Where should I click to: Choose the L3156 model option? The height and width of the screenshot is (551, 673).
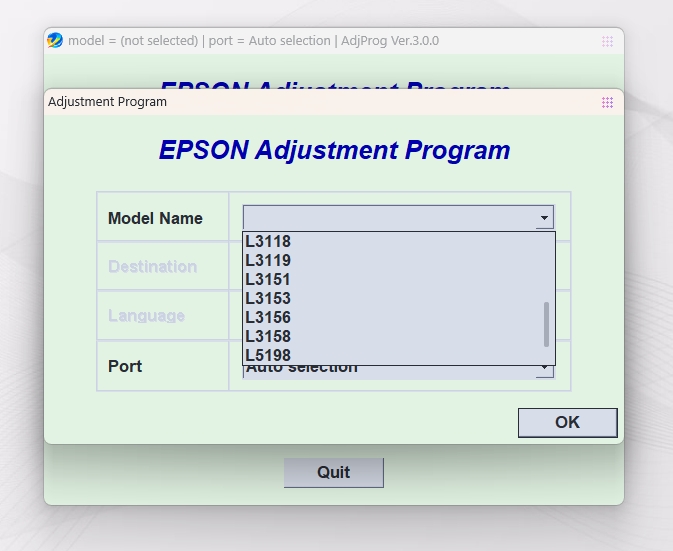coord(399,317)
